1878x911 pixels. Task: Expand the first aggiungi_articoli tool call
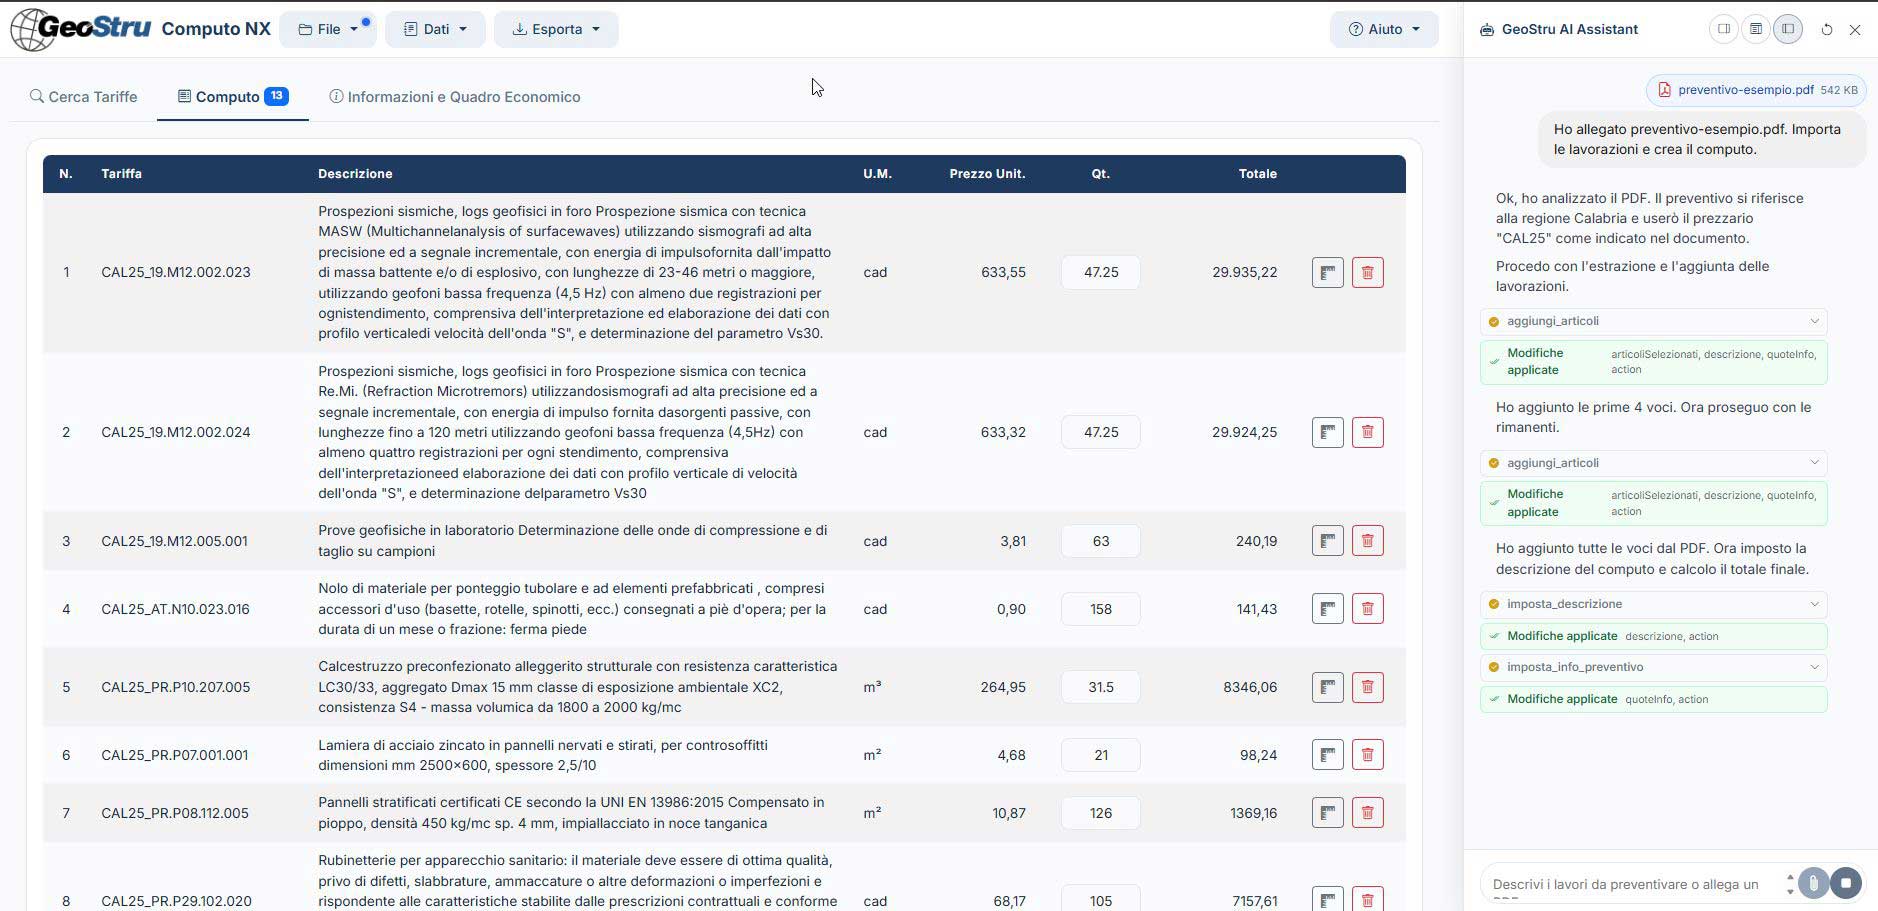coord(1653,321)
